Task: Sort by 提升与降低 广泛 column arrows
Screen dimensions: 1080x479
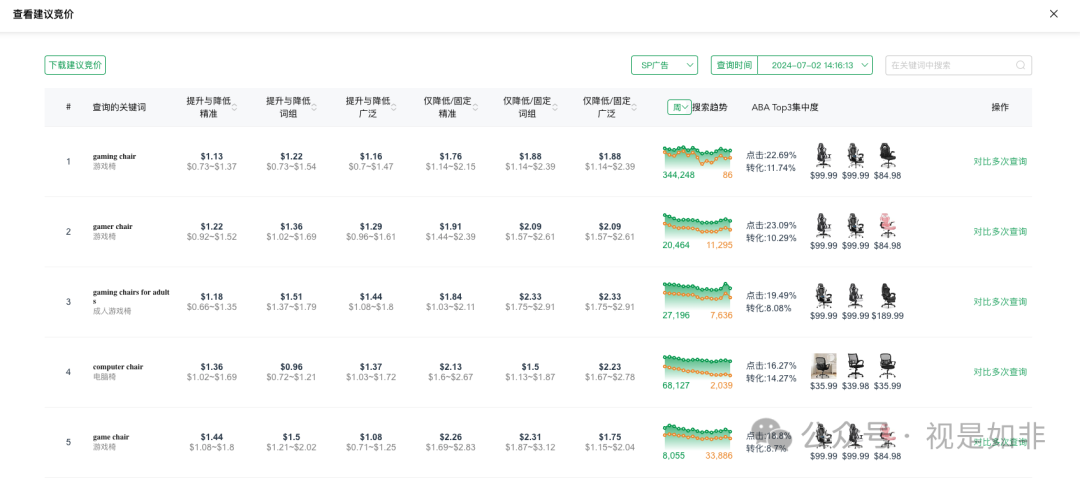Action: tap(394, 107)
